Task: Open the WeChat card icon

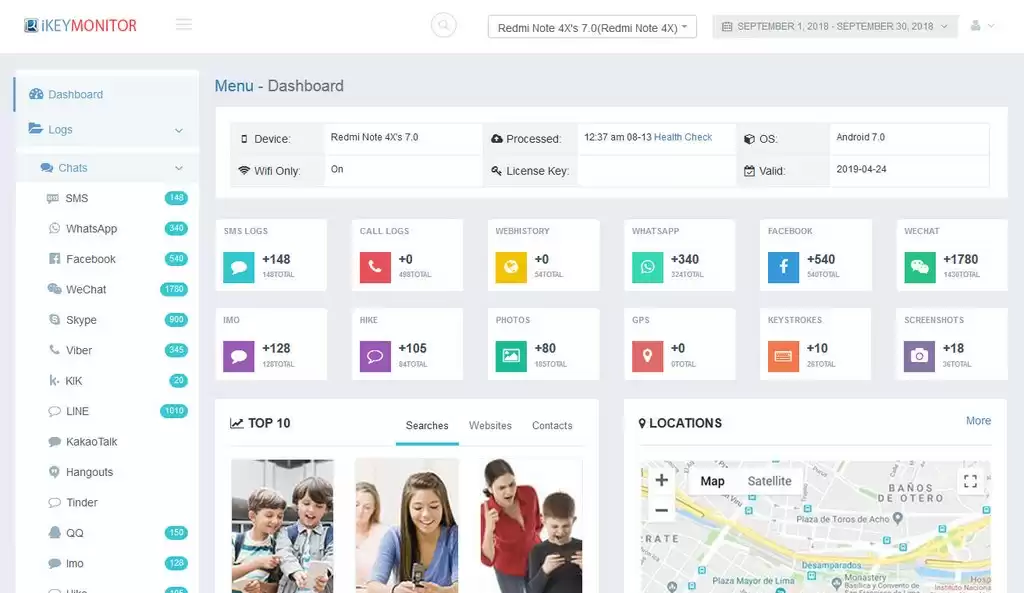Action: click(919, 268)
